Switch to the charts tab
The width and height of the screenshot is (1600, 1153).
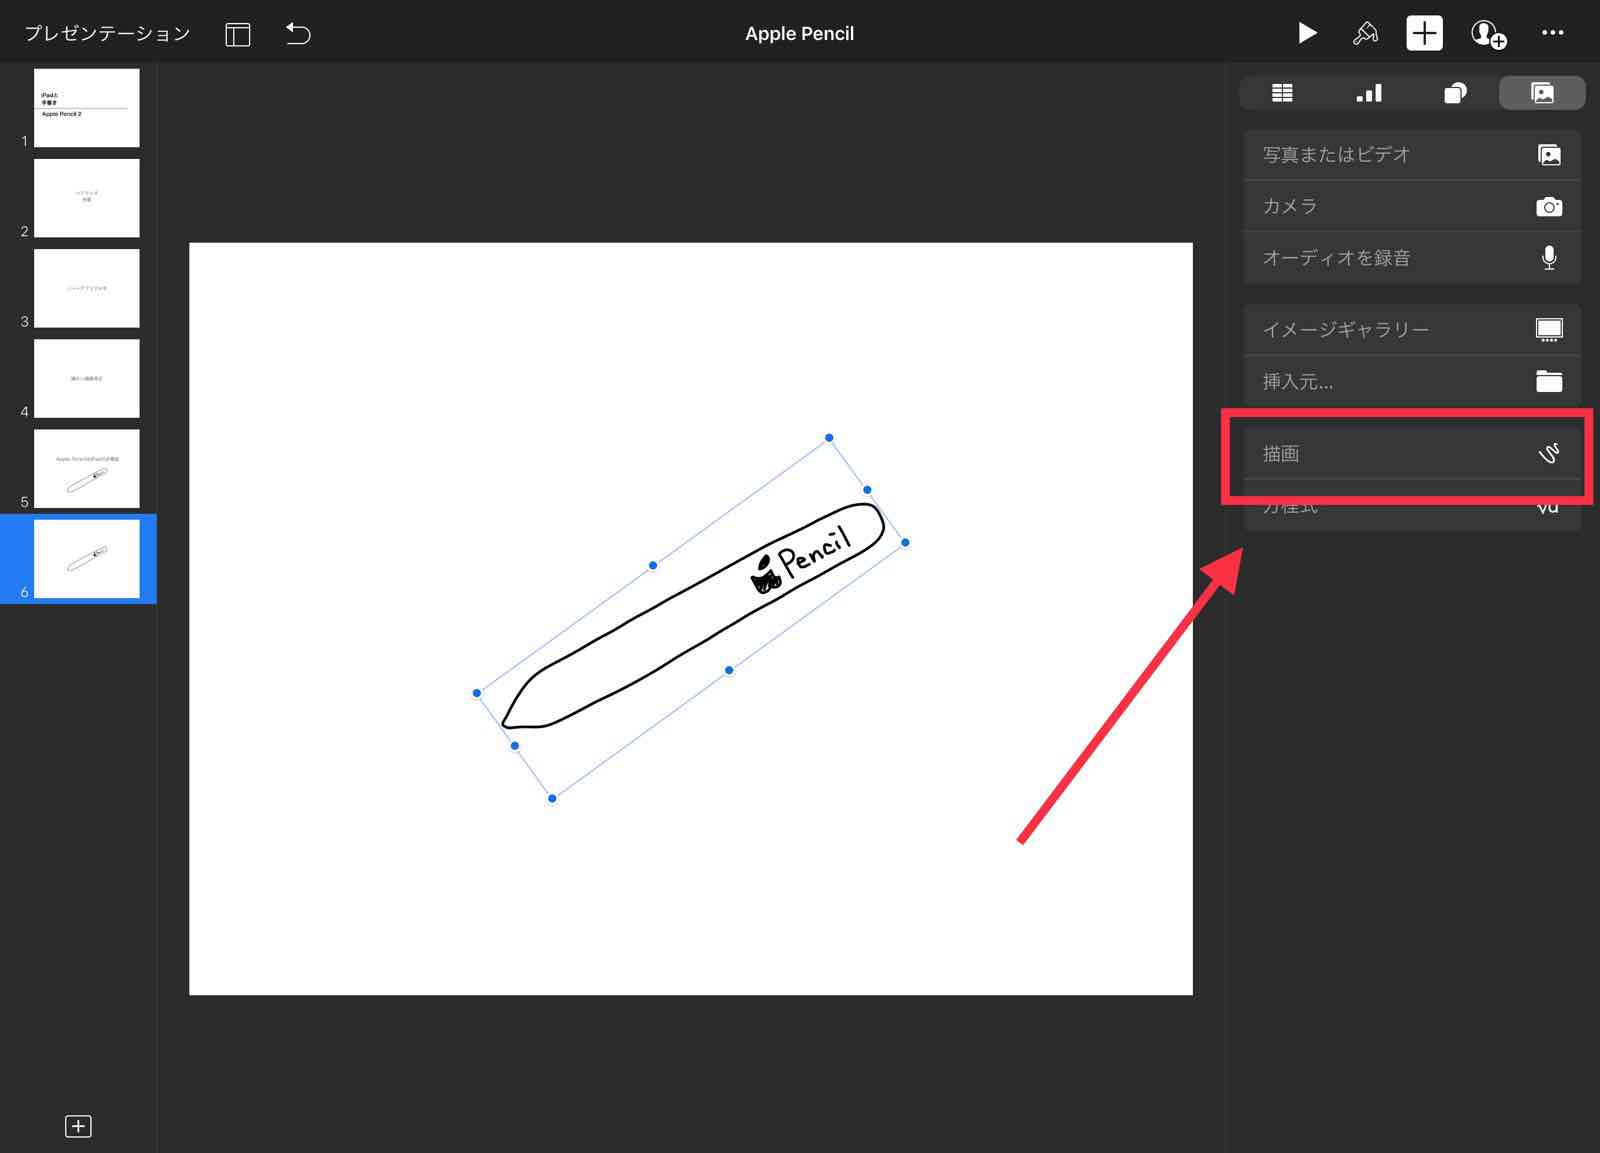(1369, 93)
